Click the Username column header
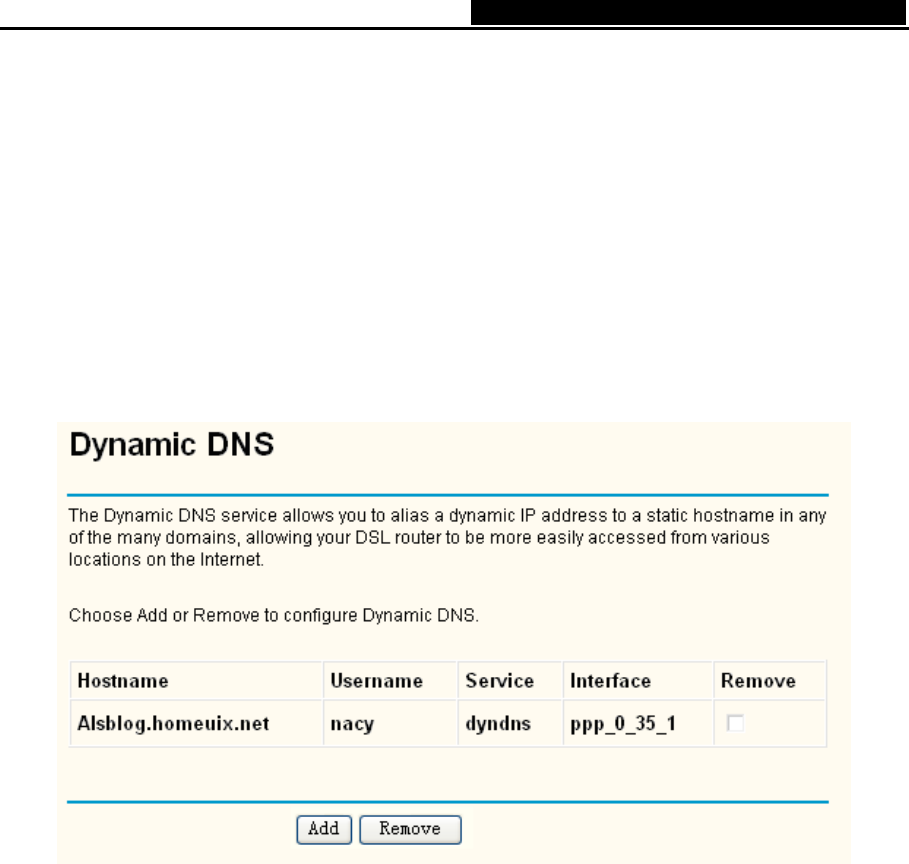The width and height of the screenshot is (909, 864). click(x=390, y=680)
